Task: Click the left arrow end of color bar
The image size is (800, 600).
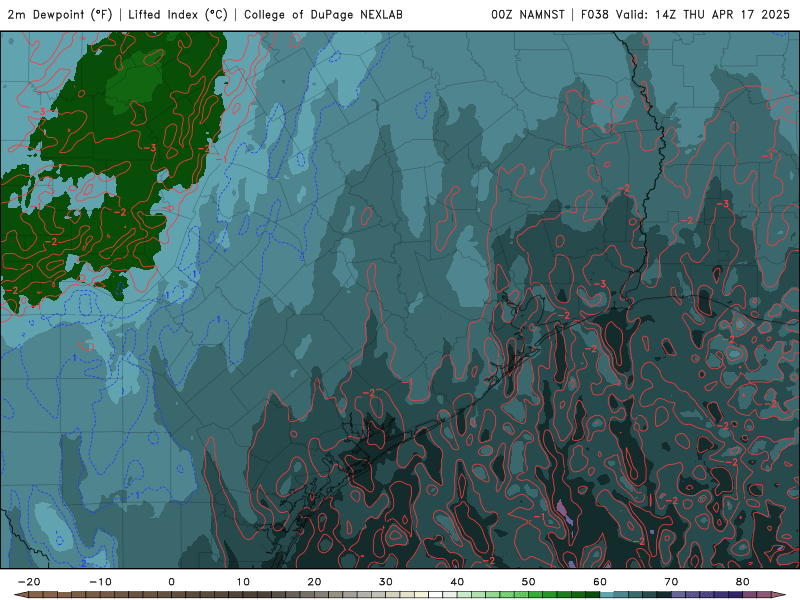Action: [x=21, y=595]
